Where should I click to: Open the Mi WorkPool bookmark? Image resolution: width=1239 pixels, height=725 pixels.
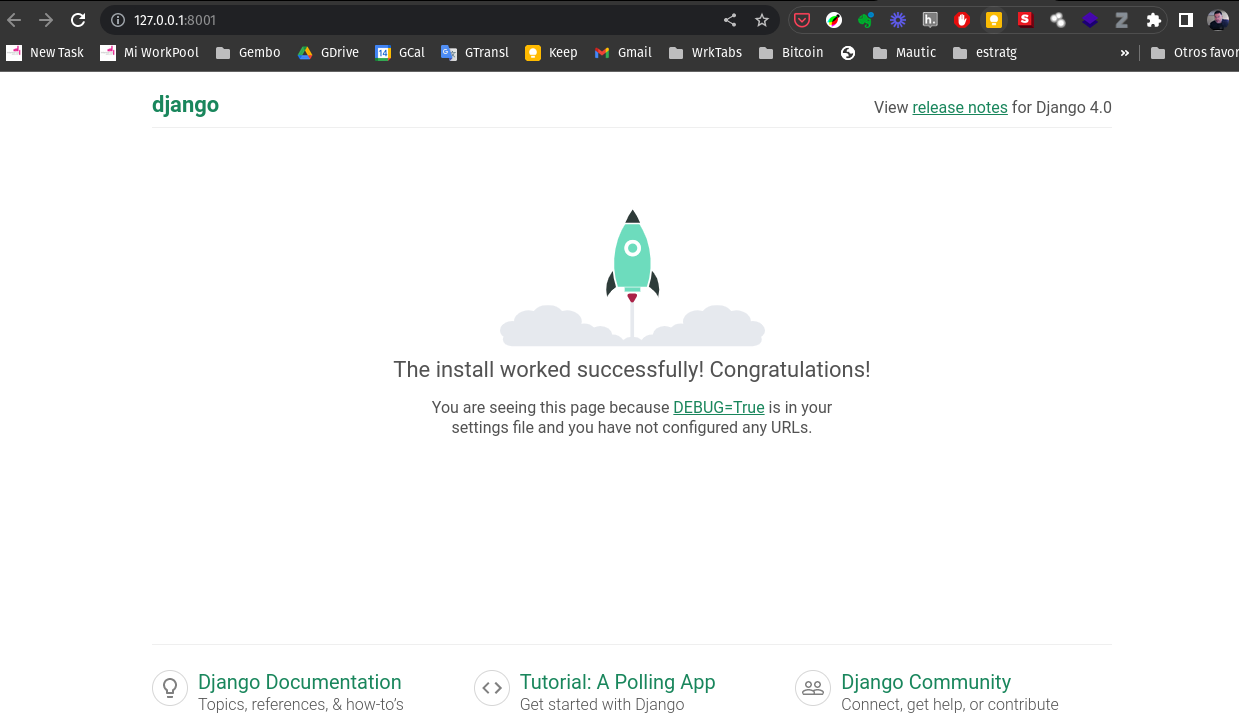[x=150, y=53]
